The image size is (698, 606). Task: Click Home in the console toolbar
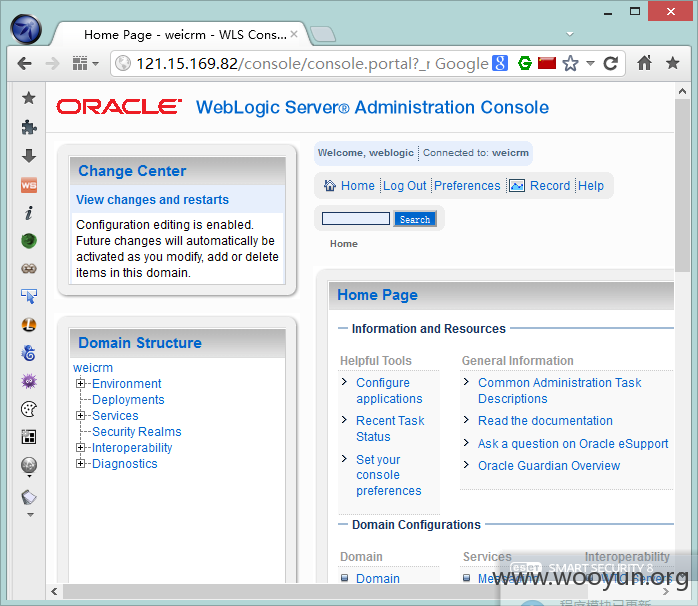[357, 185]
